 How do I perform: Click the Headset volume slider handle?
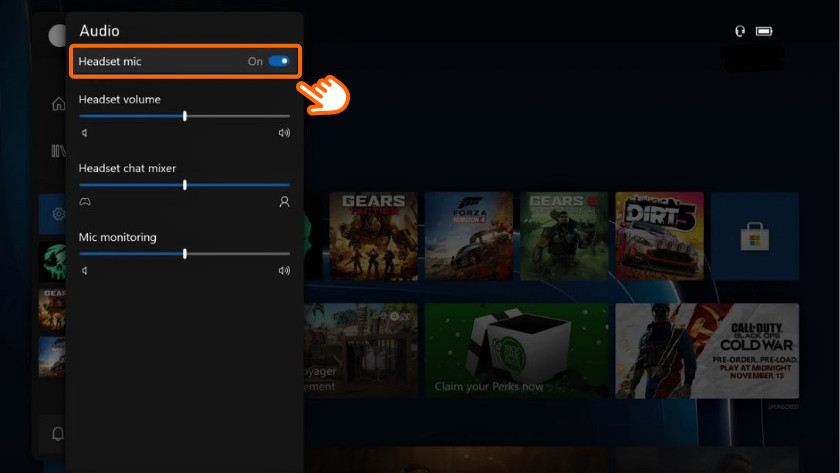[185, 116]
